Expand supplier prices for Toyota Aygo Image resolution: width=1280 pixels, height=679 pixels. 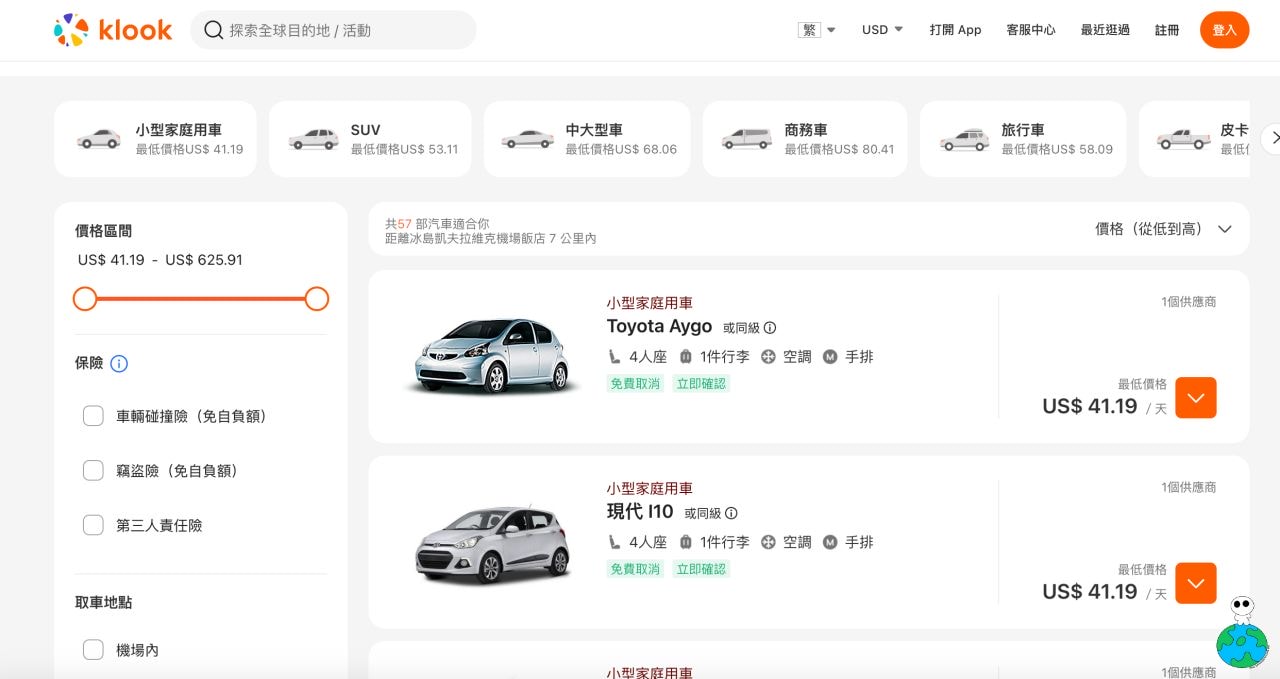click(1196, 398)
